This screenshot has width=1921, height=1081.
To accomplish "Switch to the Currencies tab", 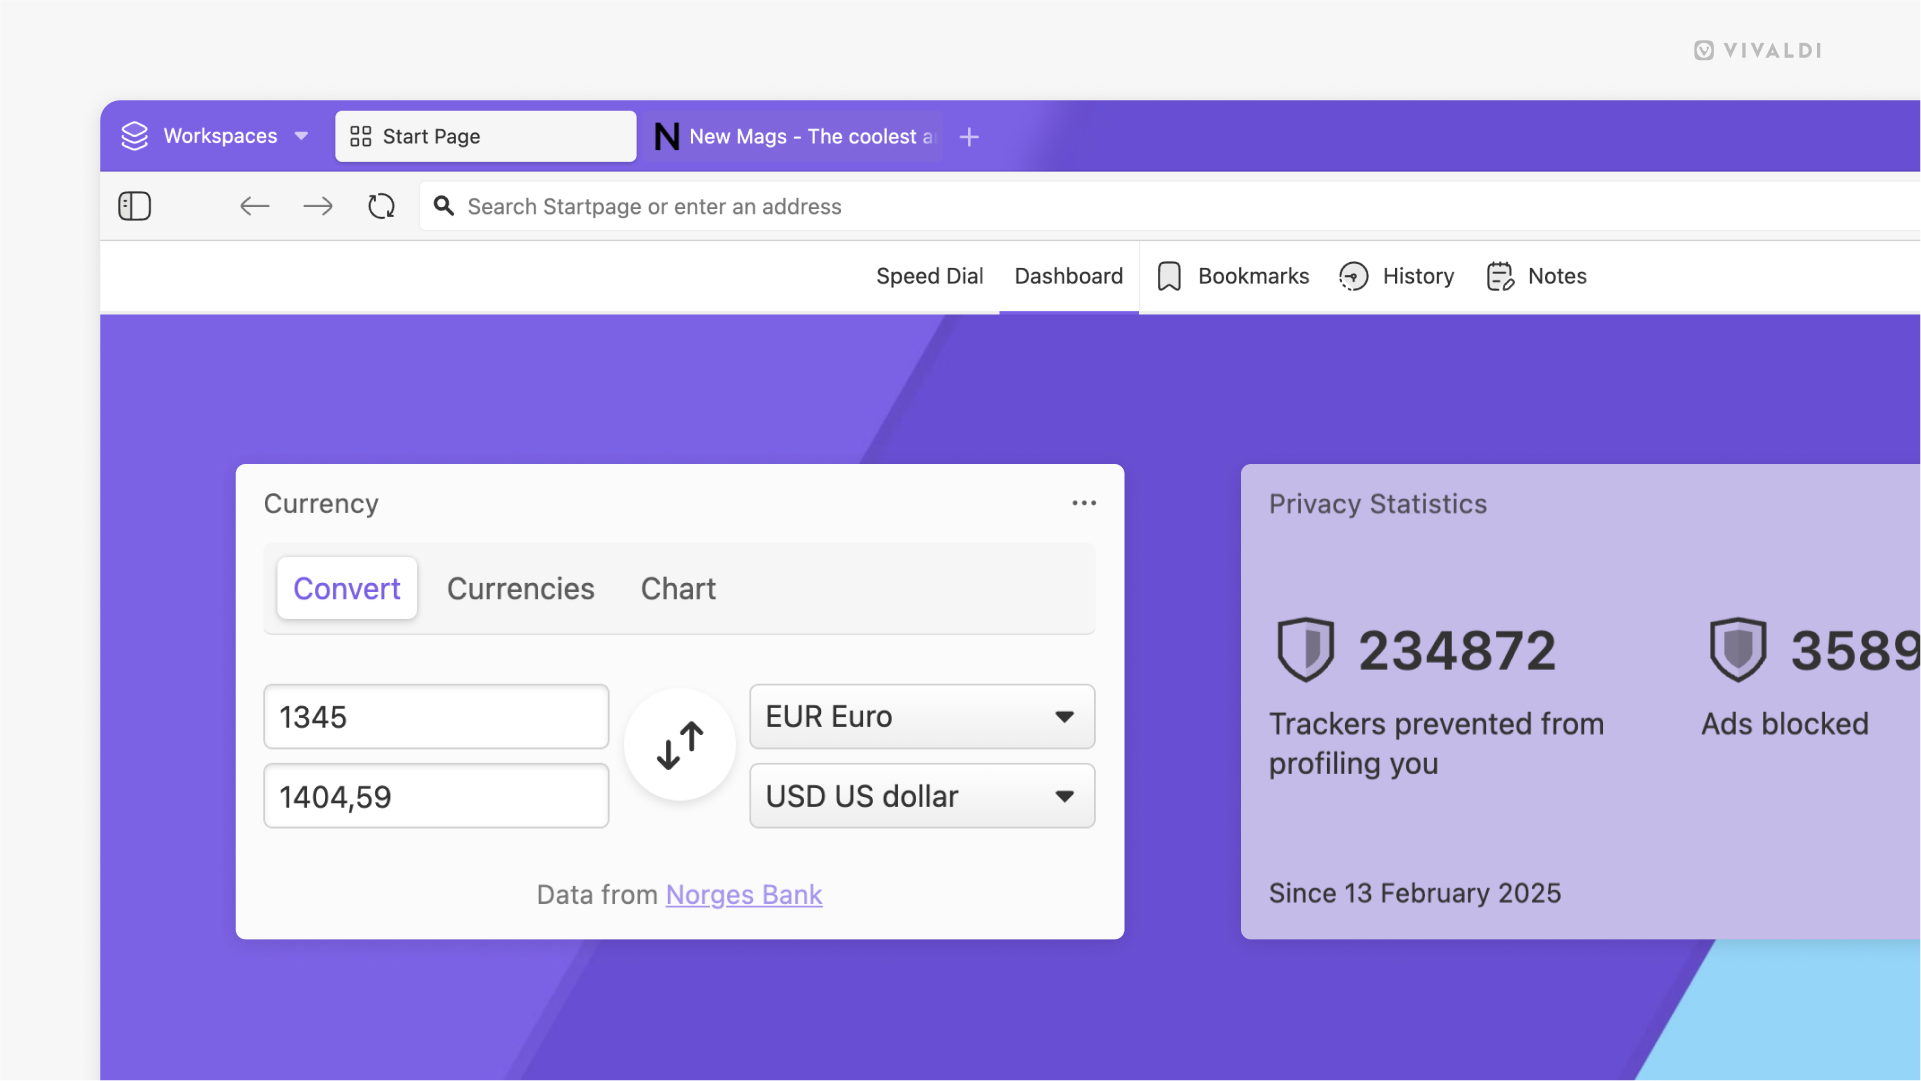I will point(521,587).
